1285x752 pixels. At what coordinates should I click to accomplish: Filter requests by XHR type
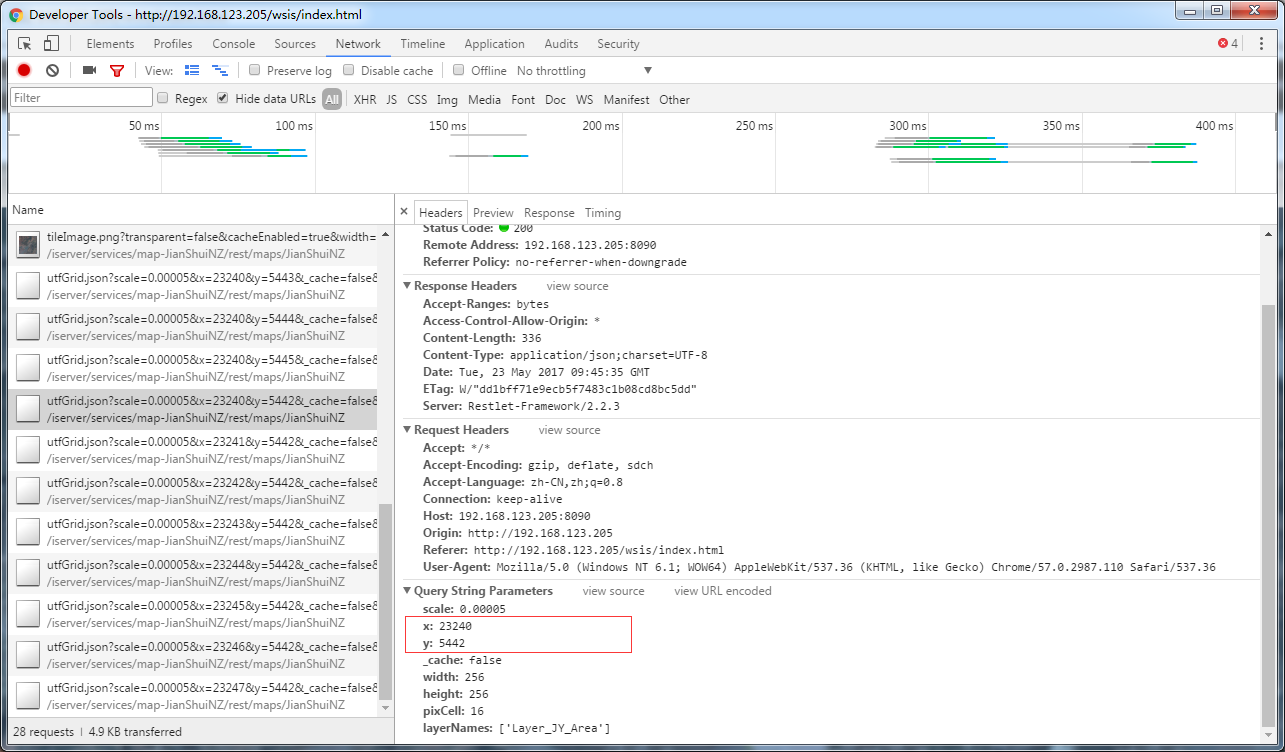365,100
